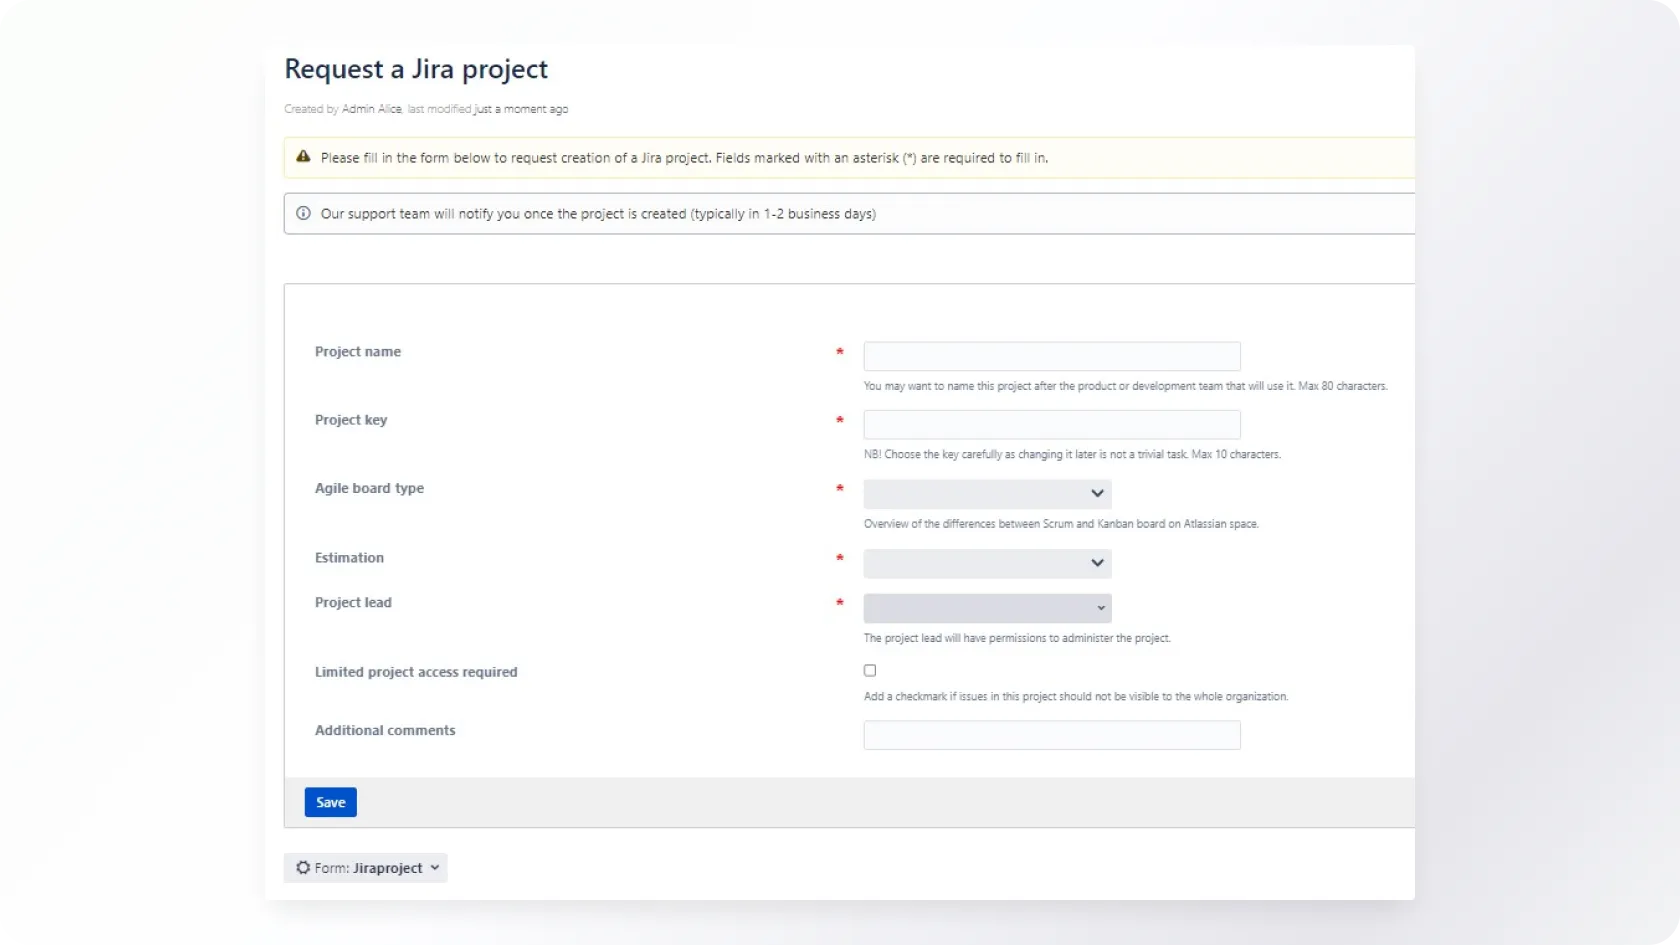The width and height of the screenshot is (1680, 945).
Task: Tick the Limited project access required checkbox
Action: click(870, 671)
